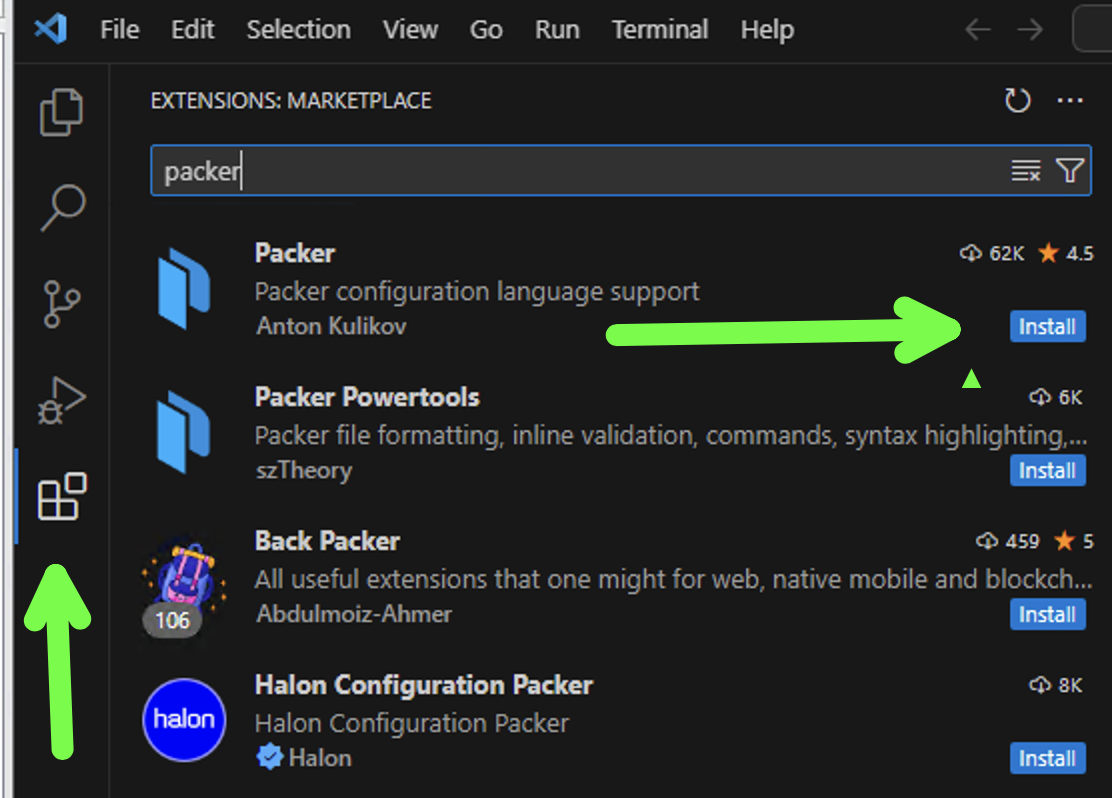Click publisher name szTheory
This screenshot has width=1112, height=798.
click(x=304, y=470)
